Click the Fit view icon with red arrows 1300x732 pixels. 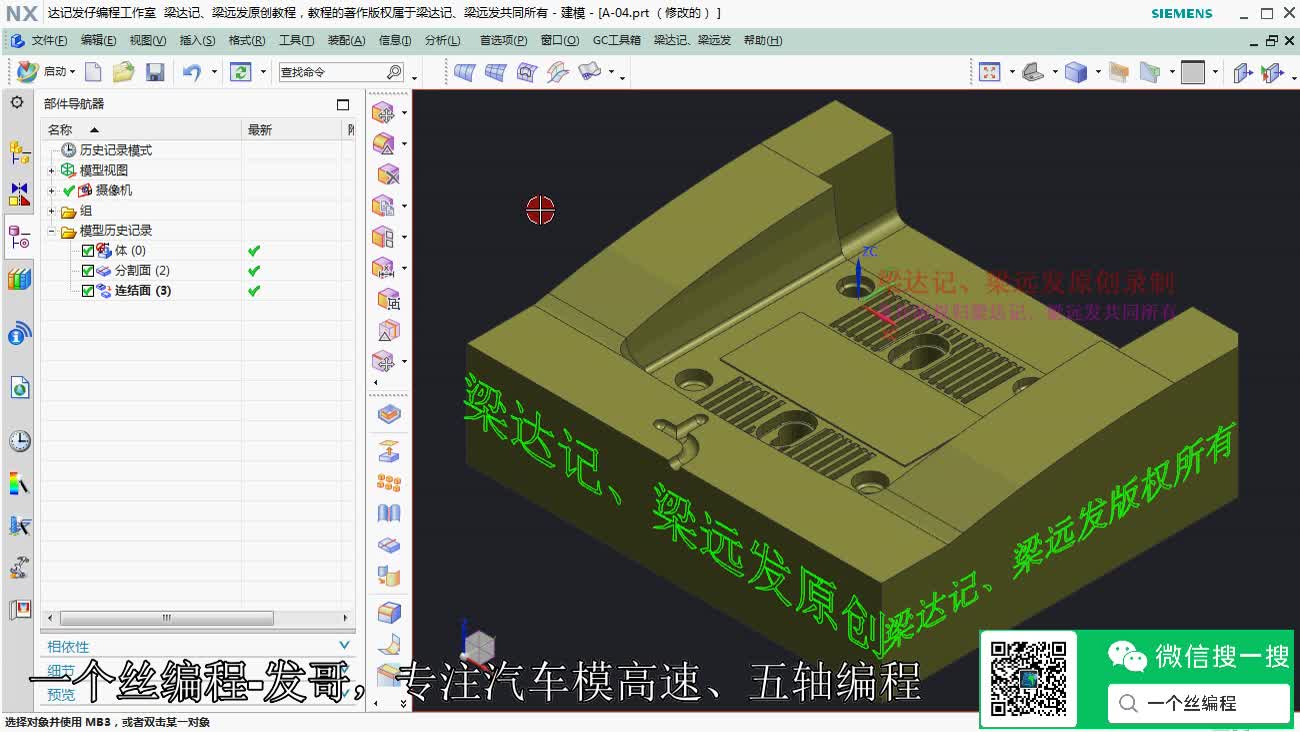tap(990, 72)
